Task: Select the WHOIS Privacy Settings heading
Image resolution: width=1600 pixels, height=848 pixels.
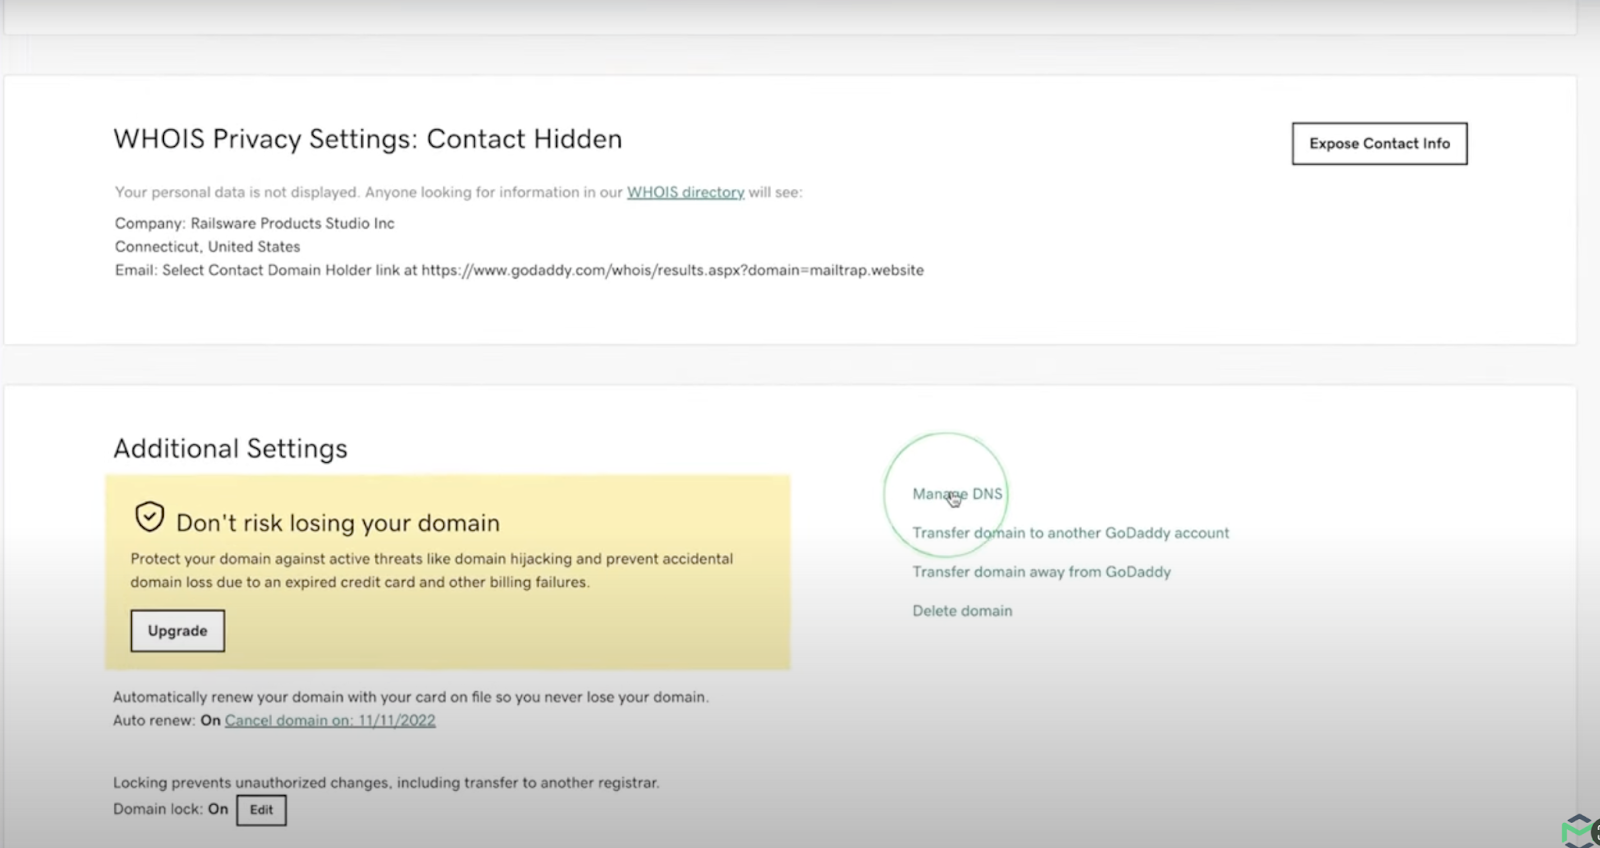Action: click(x=367, y=139)
